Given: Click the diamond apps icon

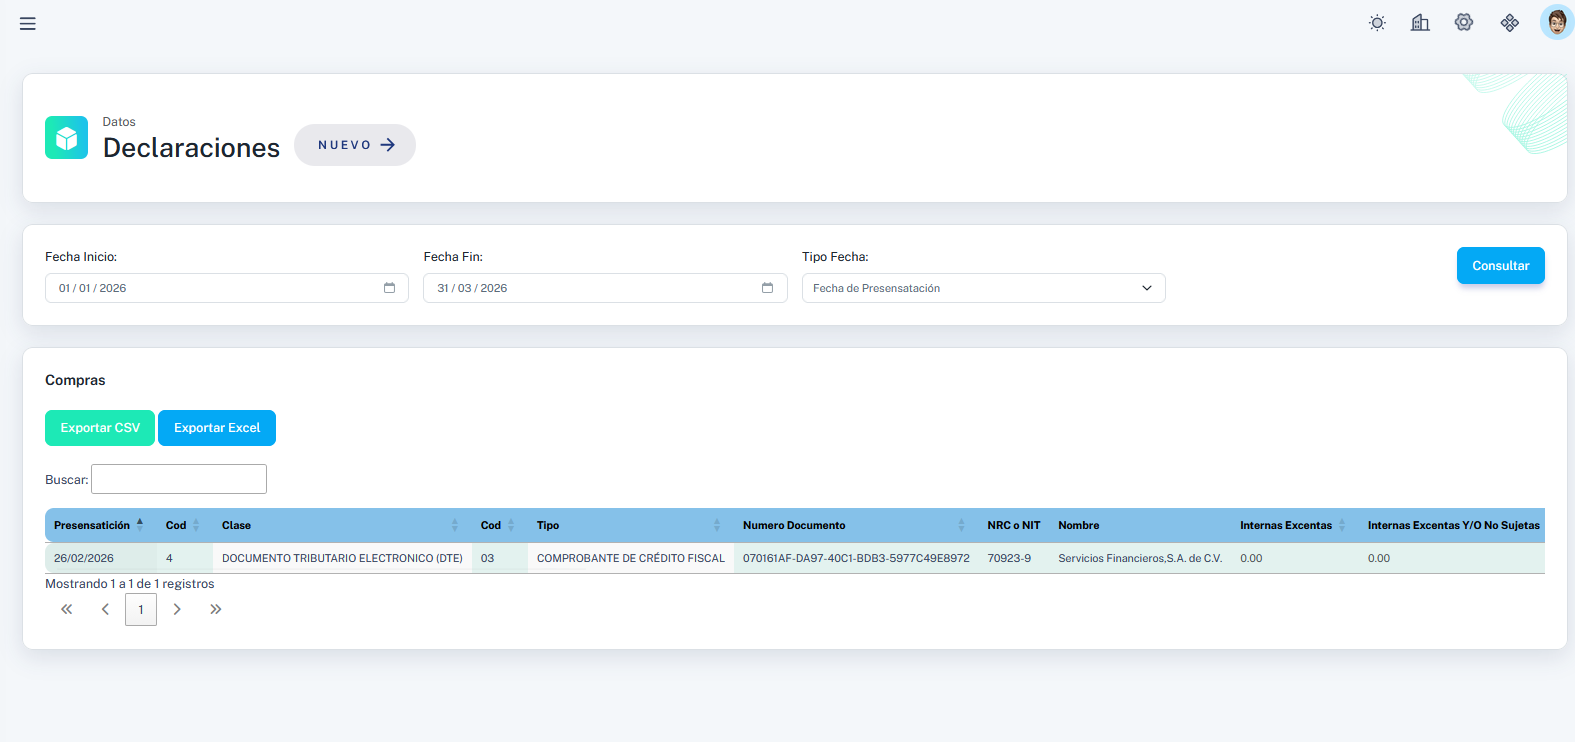Looking at the screenshot, I should pyautogui.click(x=1510, y=23).
